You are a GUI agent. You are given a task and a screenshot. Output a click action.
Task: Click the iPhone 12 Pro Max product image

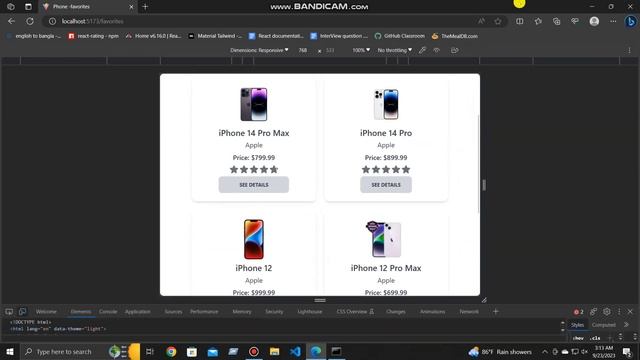(x=384, y=239)
